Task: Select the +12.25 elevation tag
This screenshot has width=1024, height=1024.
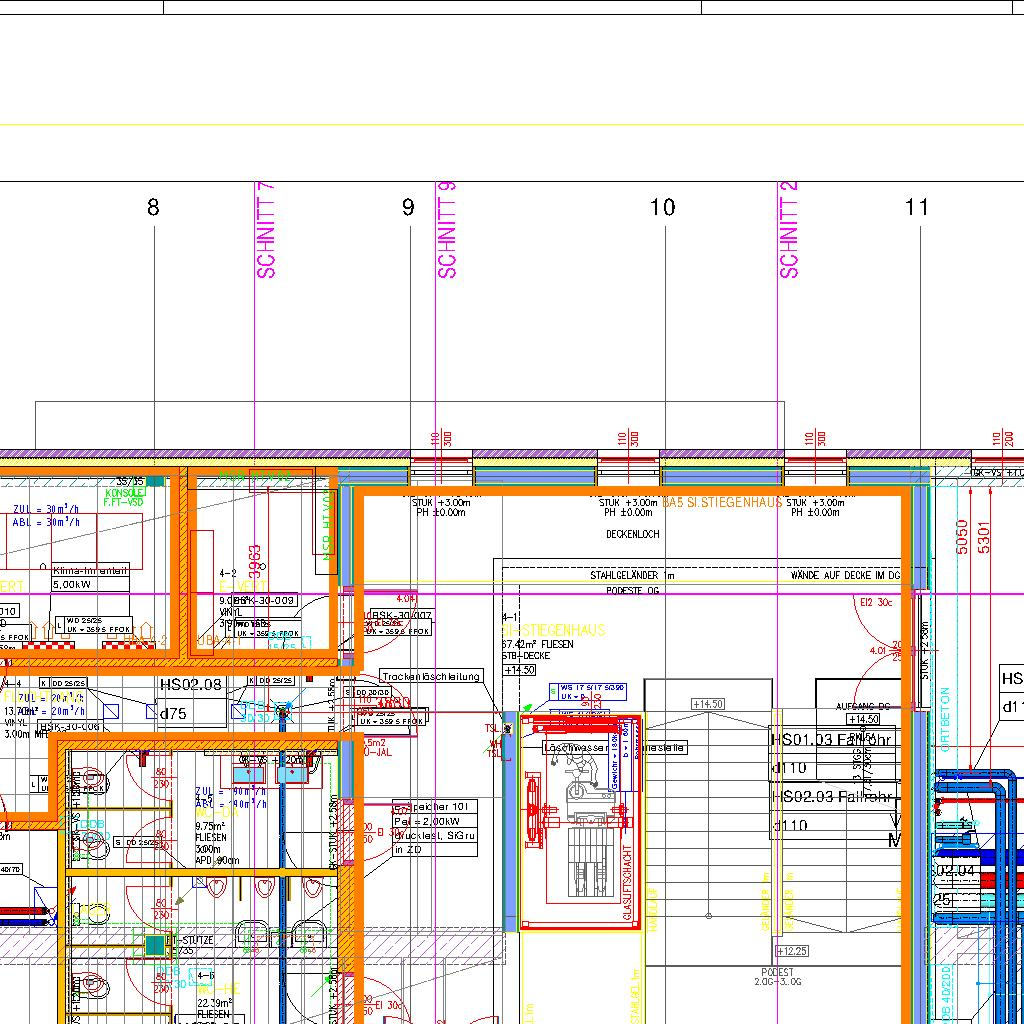Action: pyautogui.click(x=792, y=951)
